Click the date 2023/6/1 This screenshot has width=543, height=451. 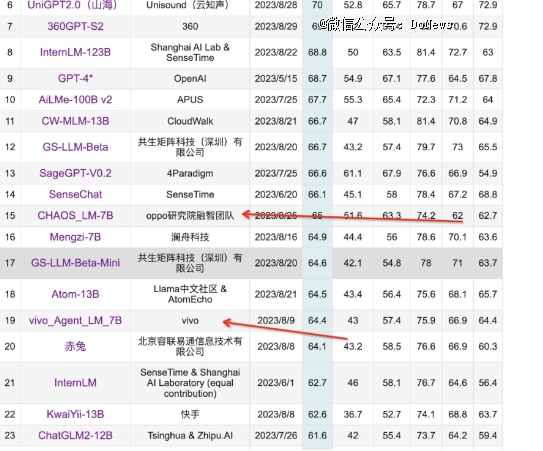click(x=276, y=383)
